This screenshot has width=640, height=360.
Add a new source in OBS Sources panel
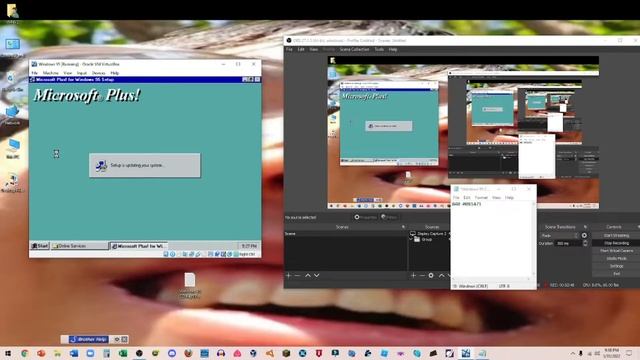(x=413, y=276)
